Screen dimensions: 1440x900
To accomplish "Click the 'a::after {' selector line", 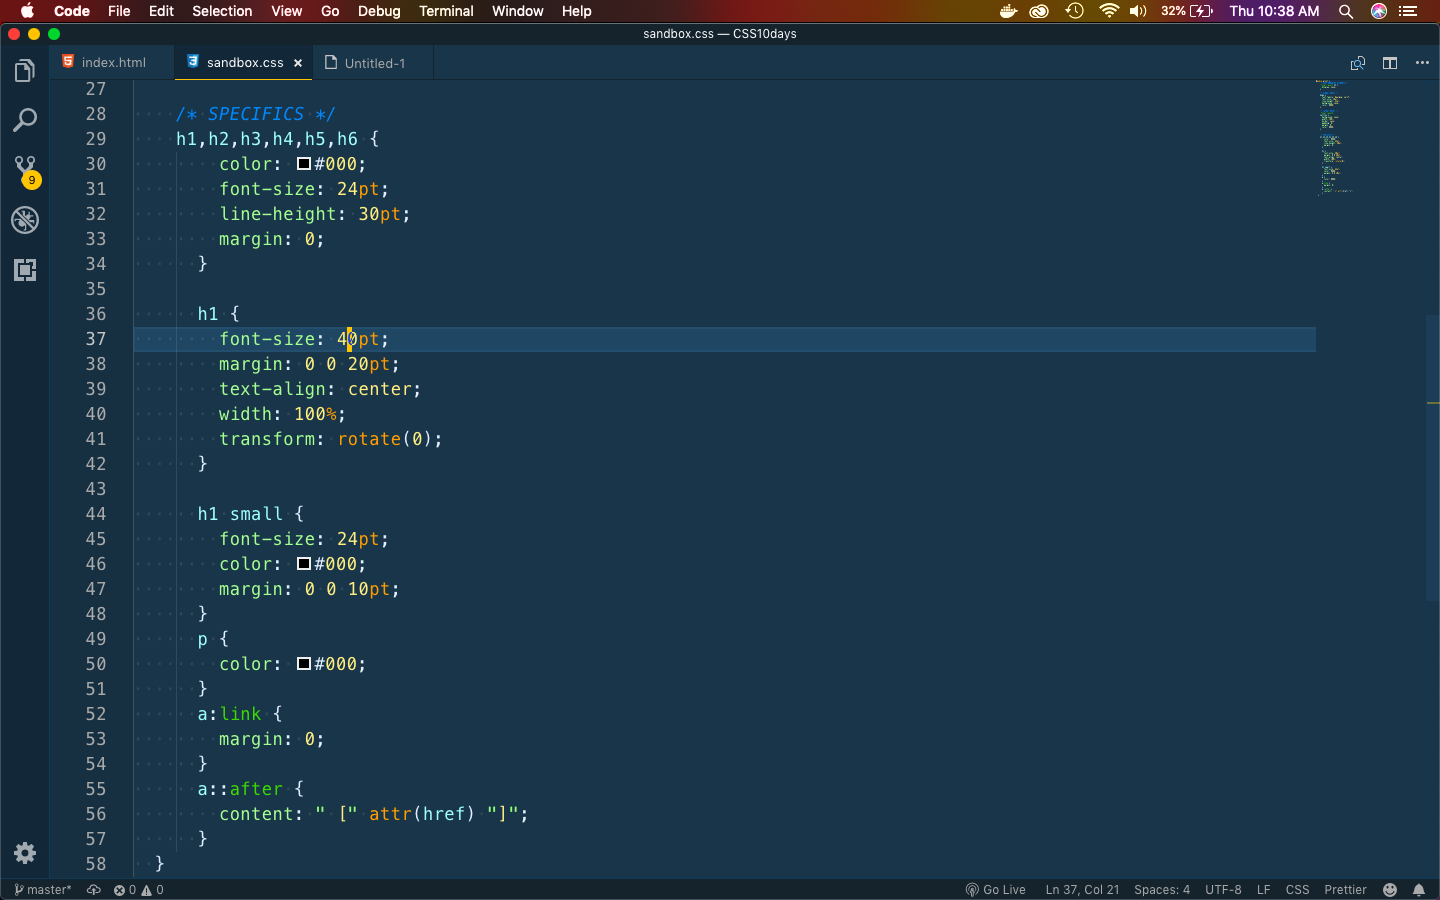I will [250, 789].
